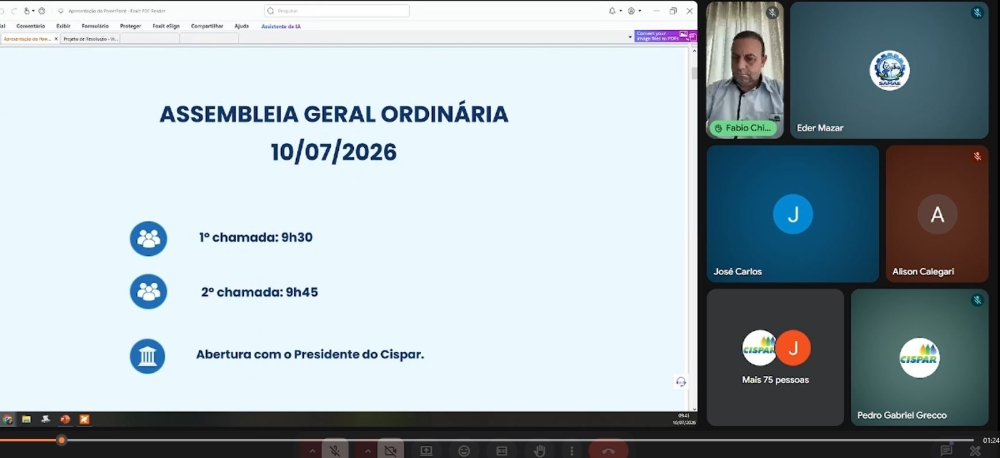Open the Assistente de IA tab
Screen dimensions: 1000x458
click(281, 26)
